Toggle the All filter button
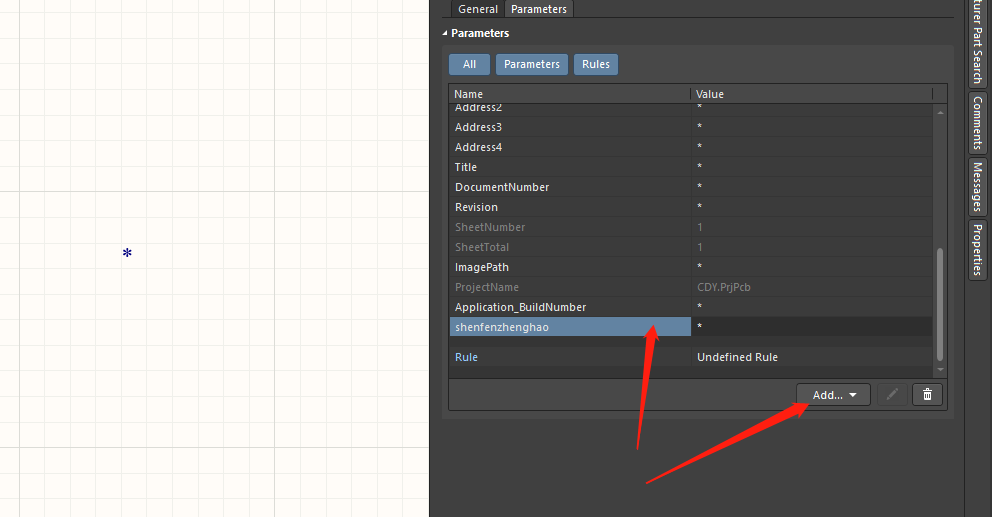Viewport: 992px width, 517px height. click(469, 65)
